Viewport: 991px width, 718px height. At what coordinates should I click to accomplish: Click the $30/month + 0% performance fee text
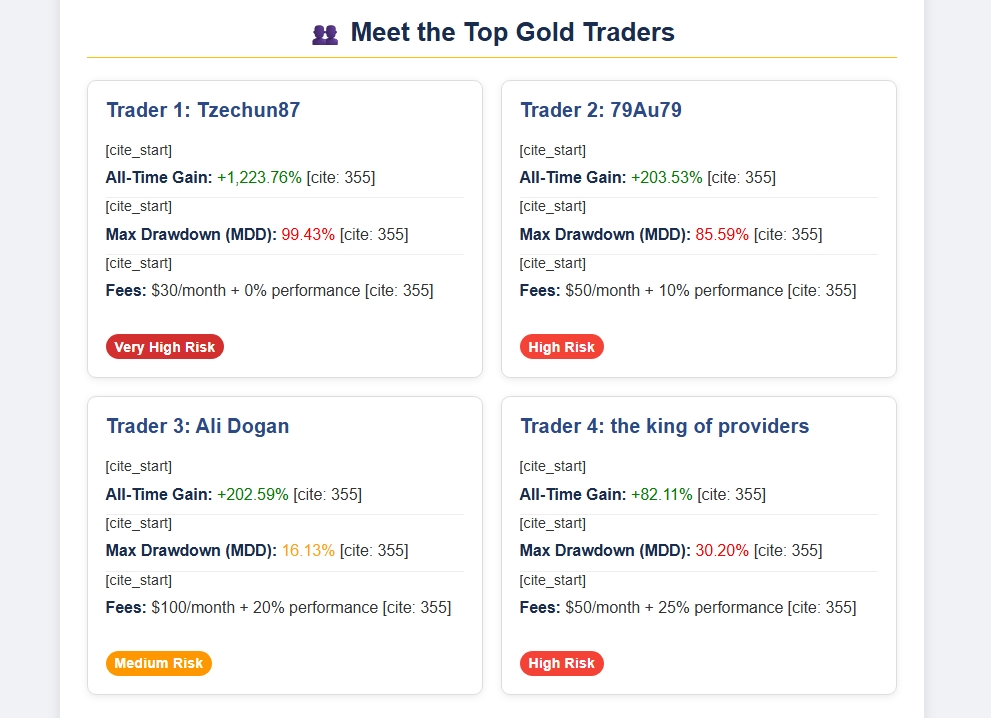256,291
